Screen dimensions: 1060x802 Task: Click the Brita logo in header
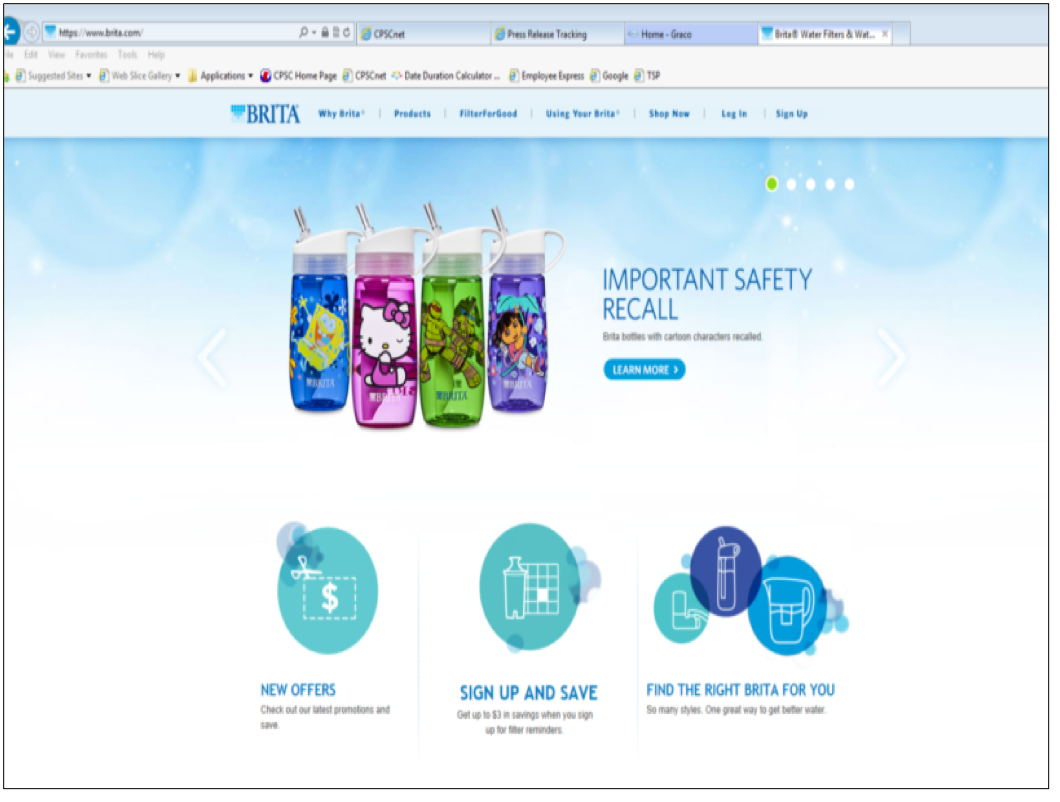pyautogui.click(x=267, y=114)
